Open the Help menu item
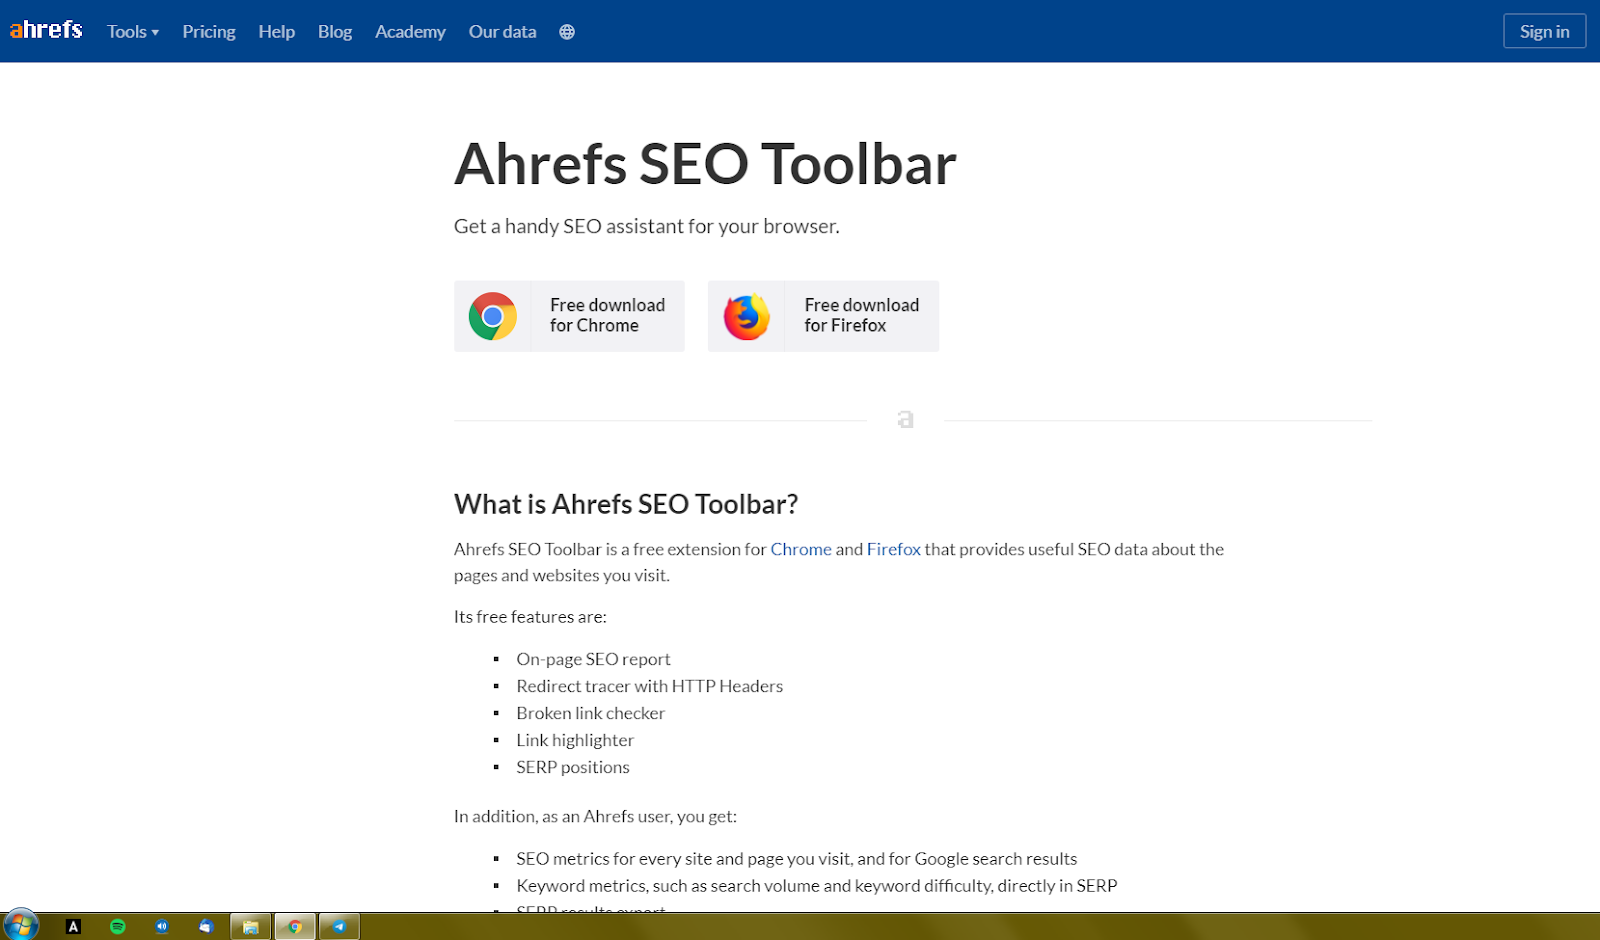The width and height of the screenshot is (1600, 940). tap(277, 32)
